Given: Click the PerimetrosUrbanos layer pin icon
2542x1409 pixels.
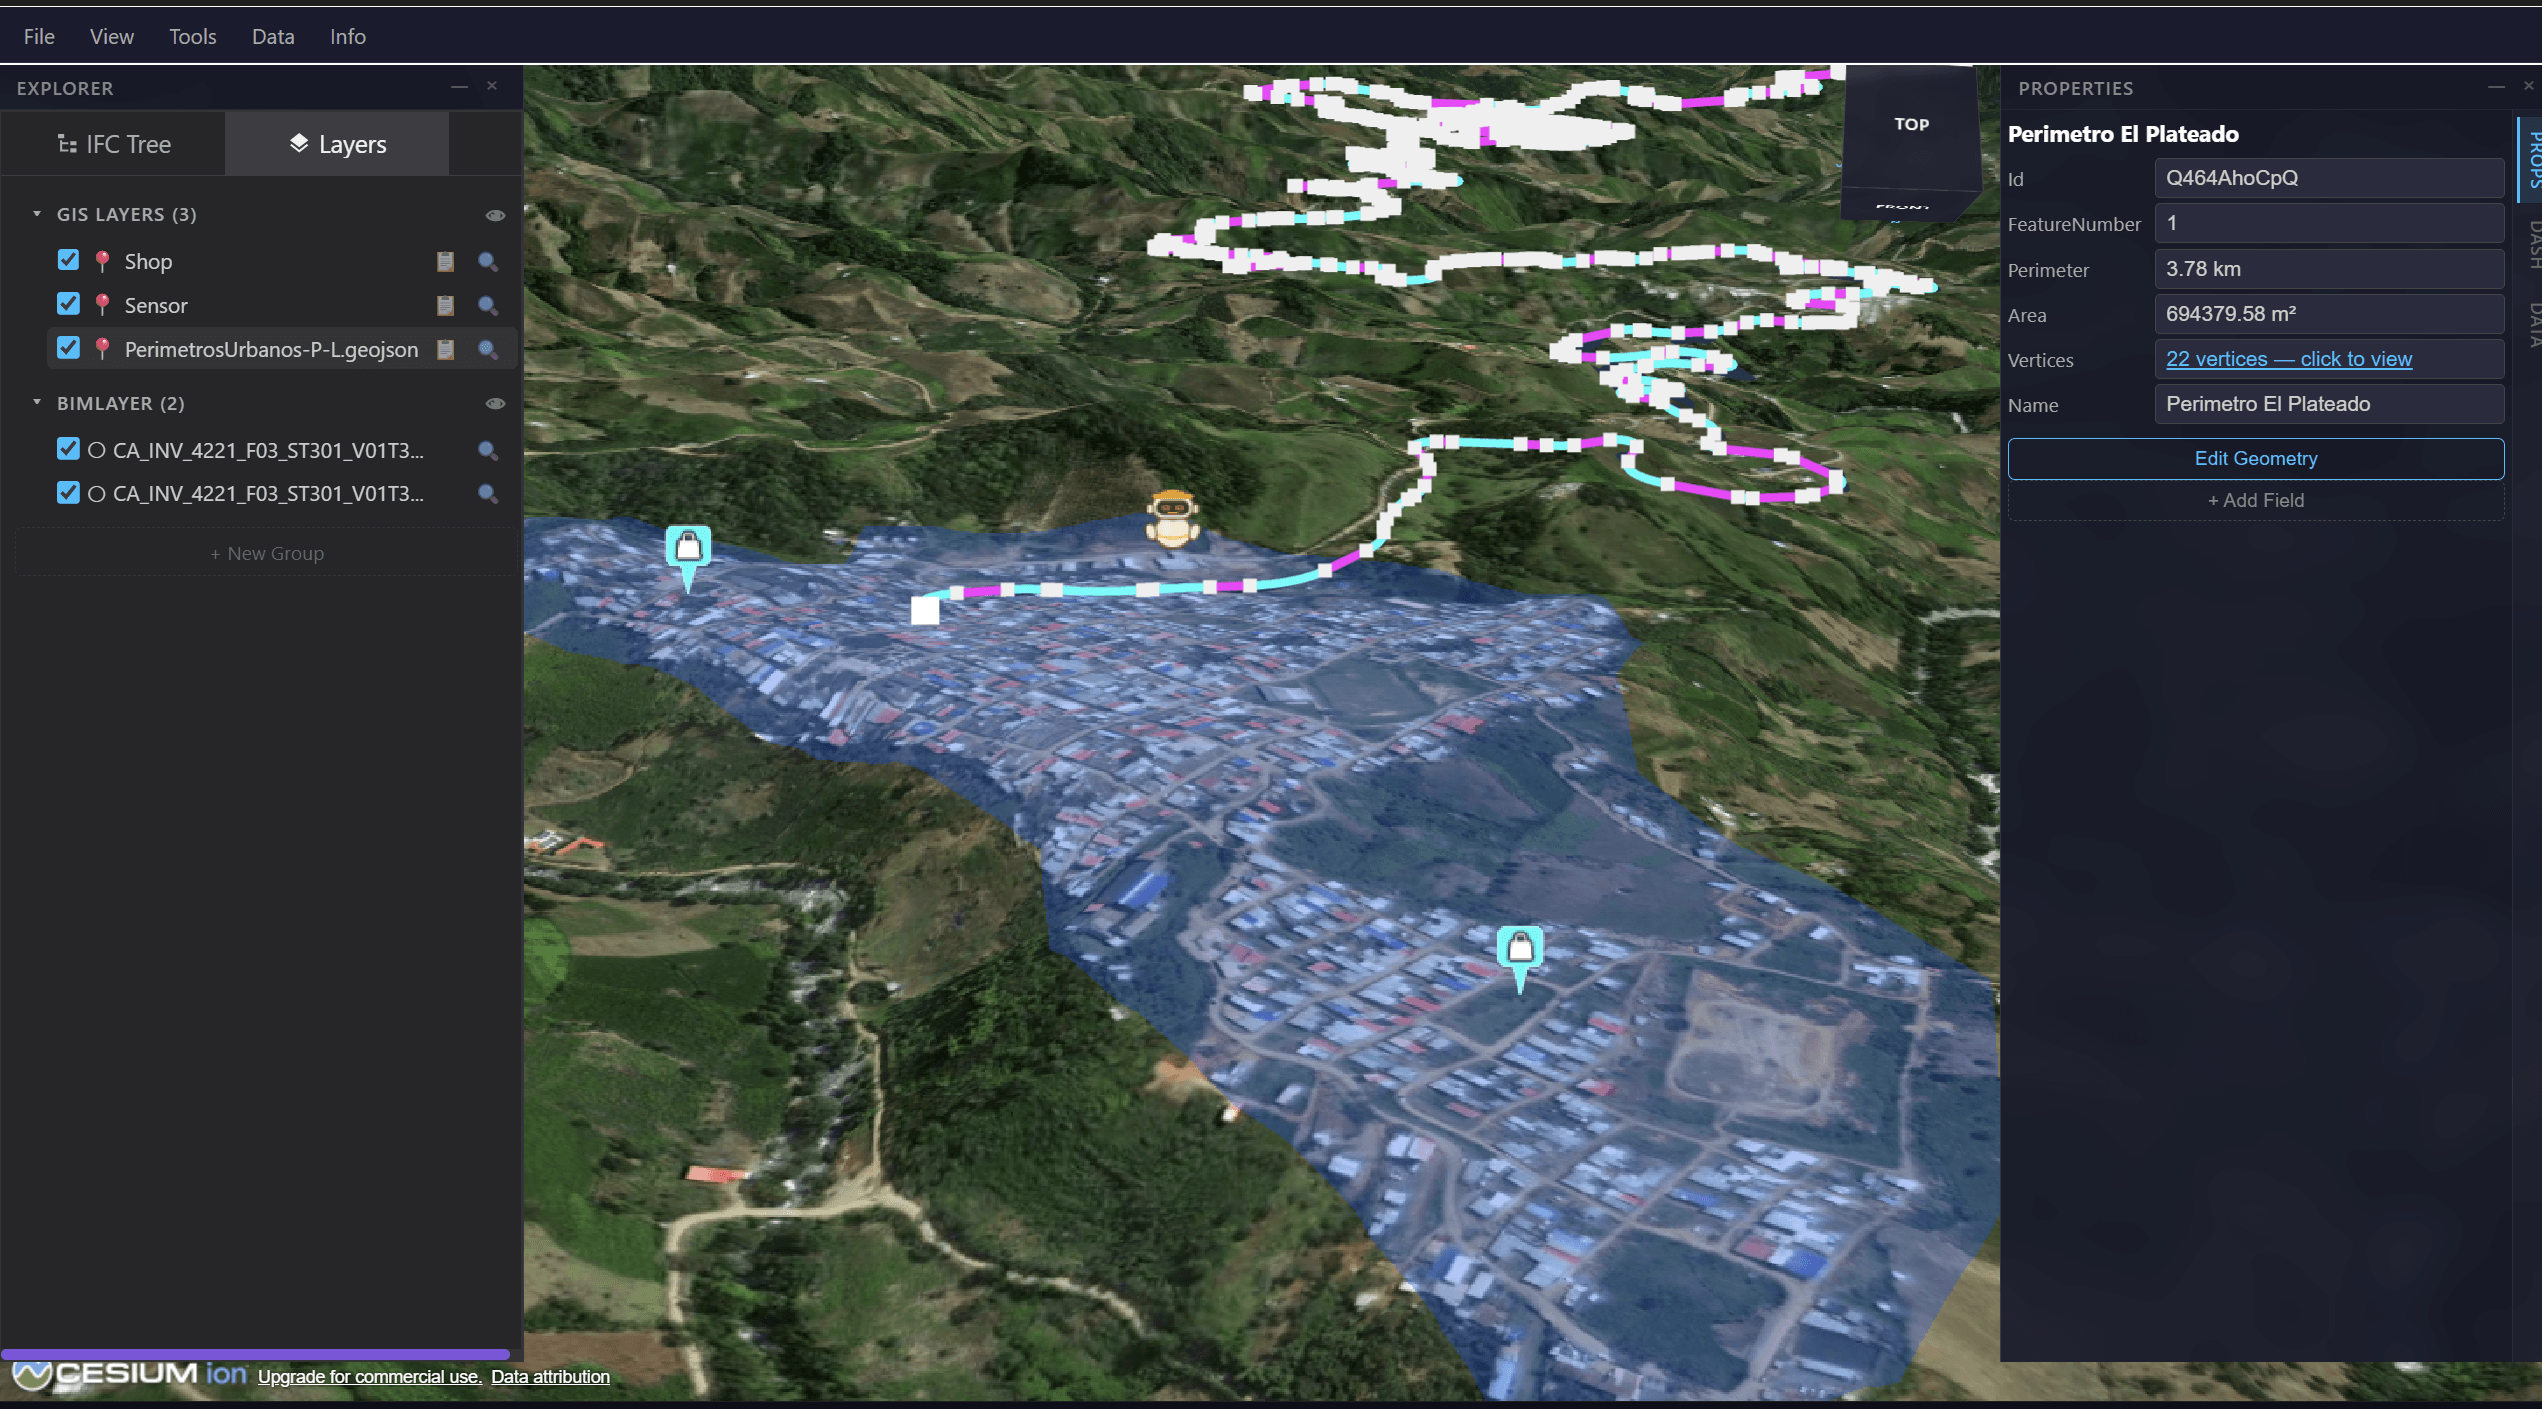Looking at the screenshot, I should coord(102,349).
